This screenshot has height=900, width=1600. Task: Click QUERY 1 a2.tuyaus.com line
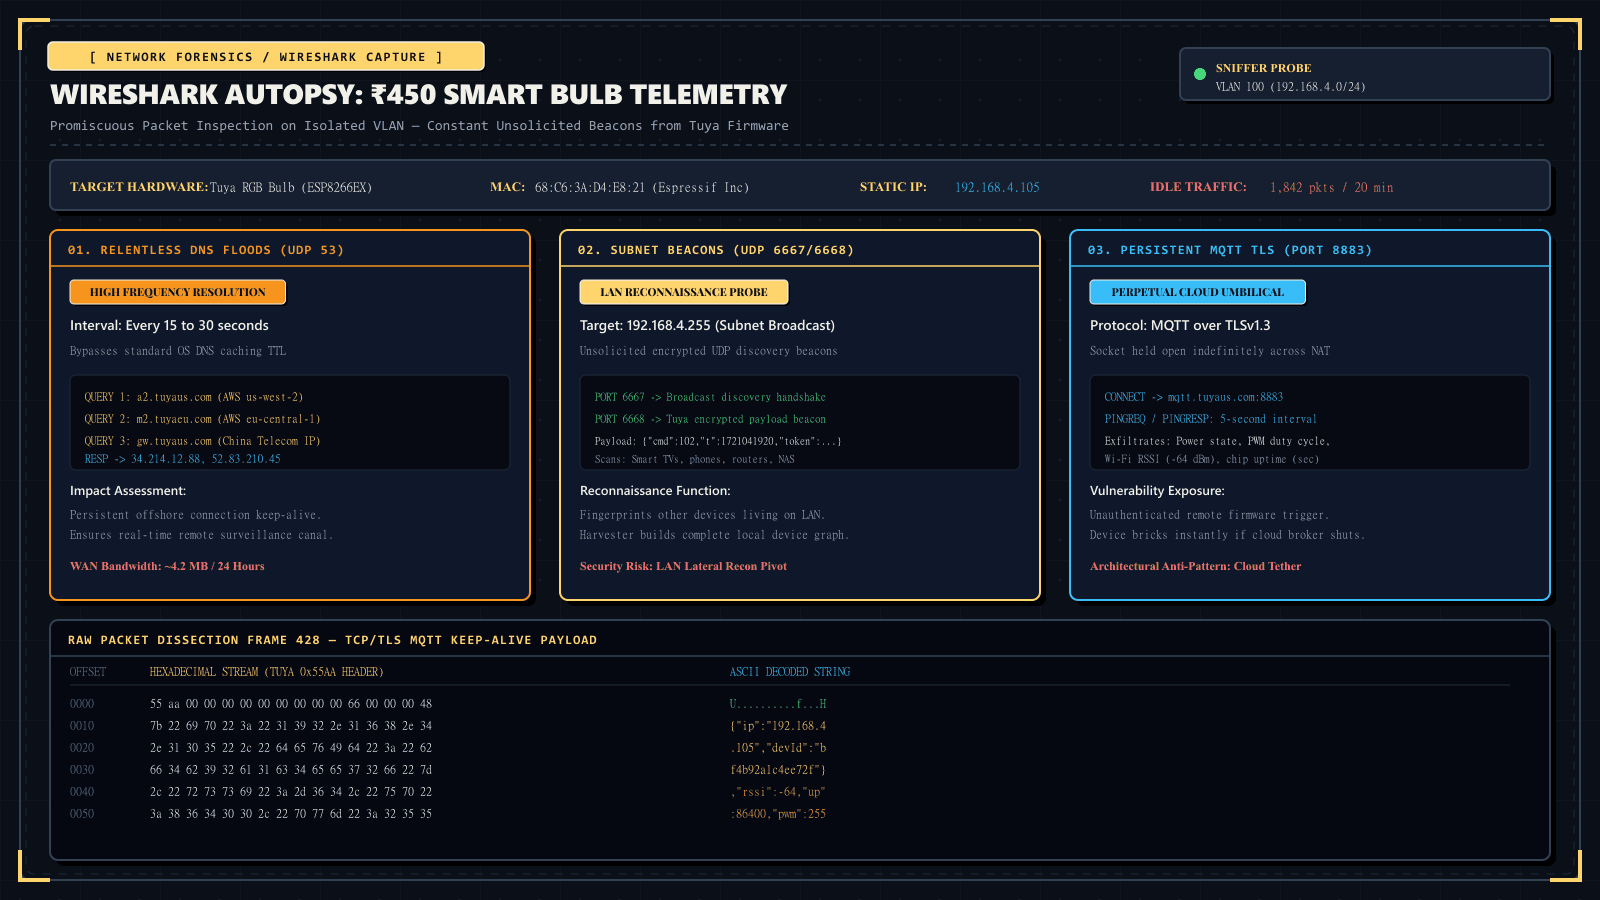pos(194,397)
